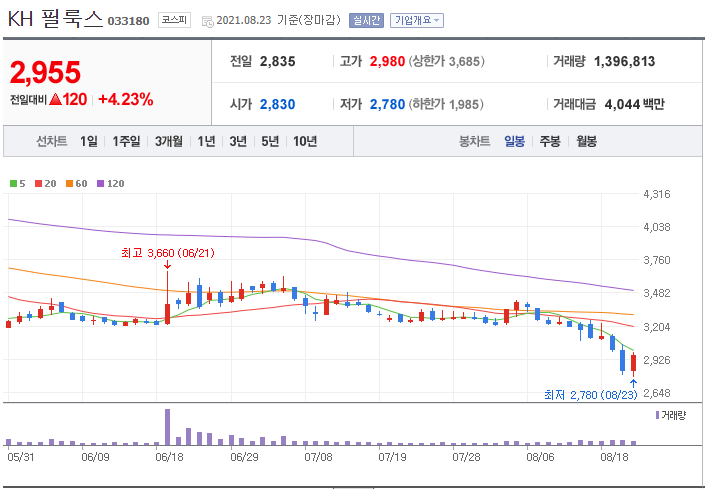This screenshot has height=489, width=705.
Task: Click the +4.23% change rate
Action: point(125,100)
